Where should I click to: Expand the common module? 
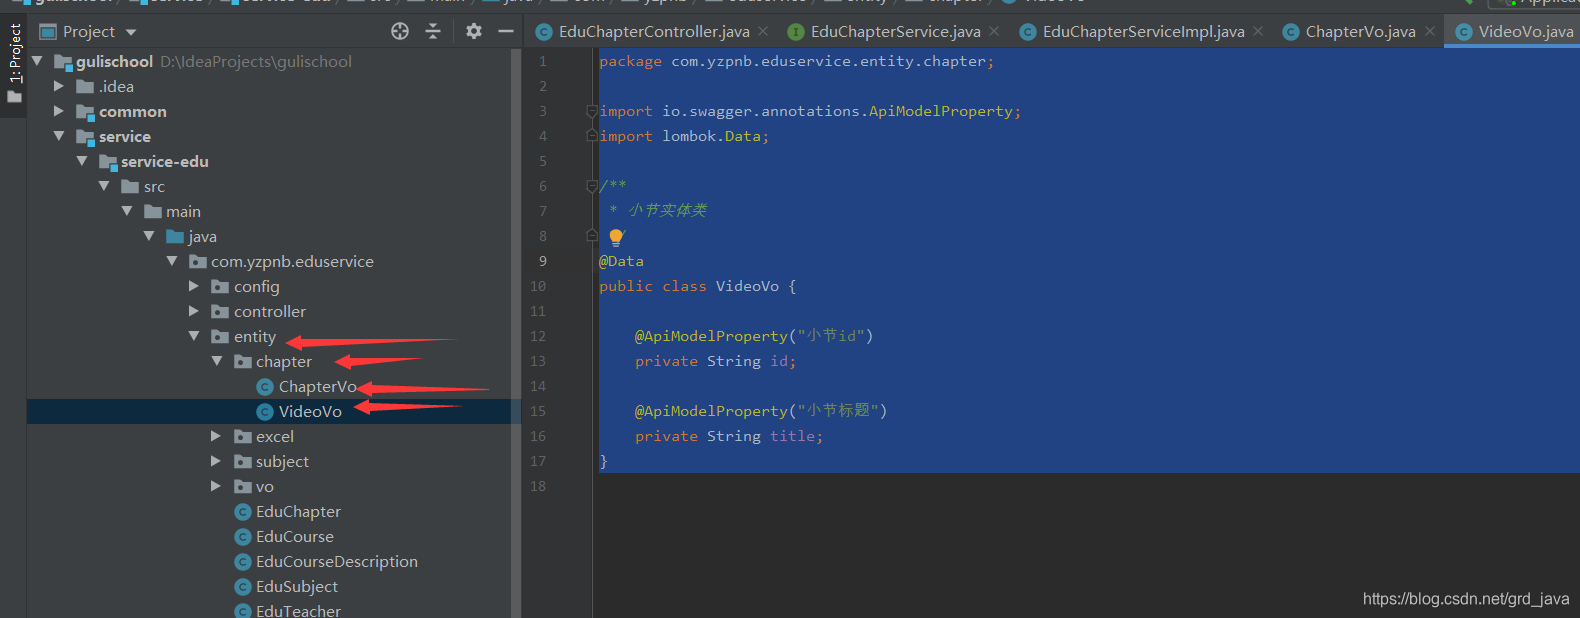(x=59, y=111)
